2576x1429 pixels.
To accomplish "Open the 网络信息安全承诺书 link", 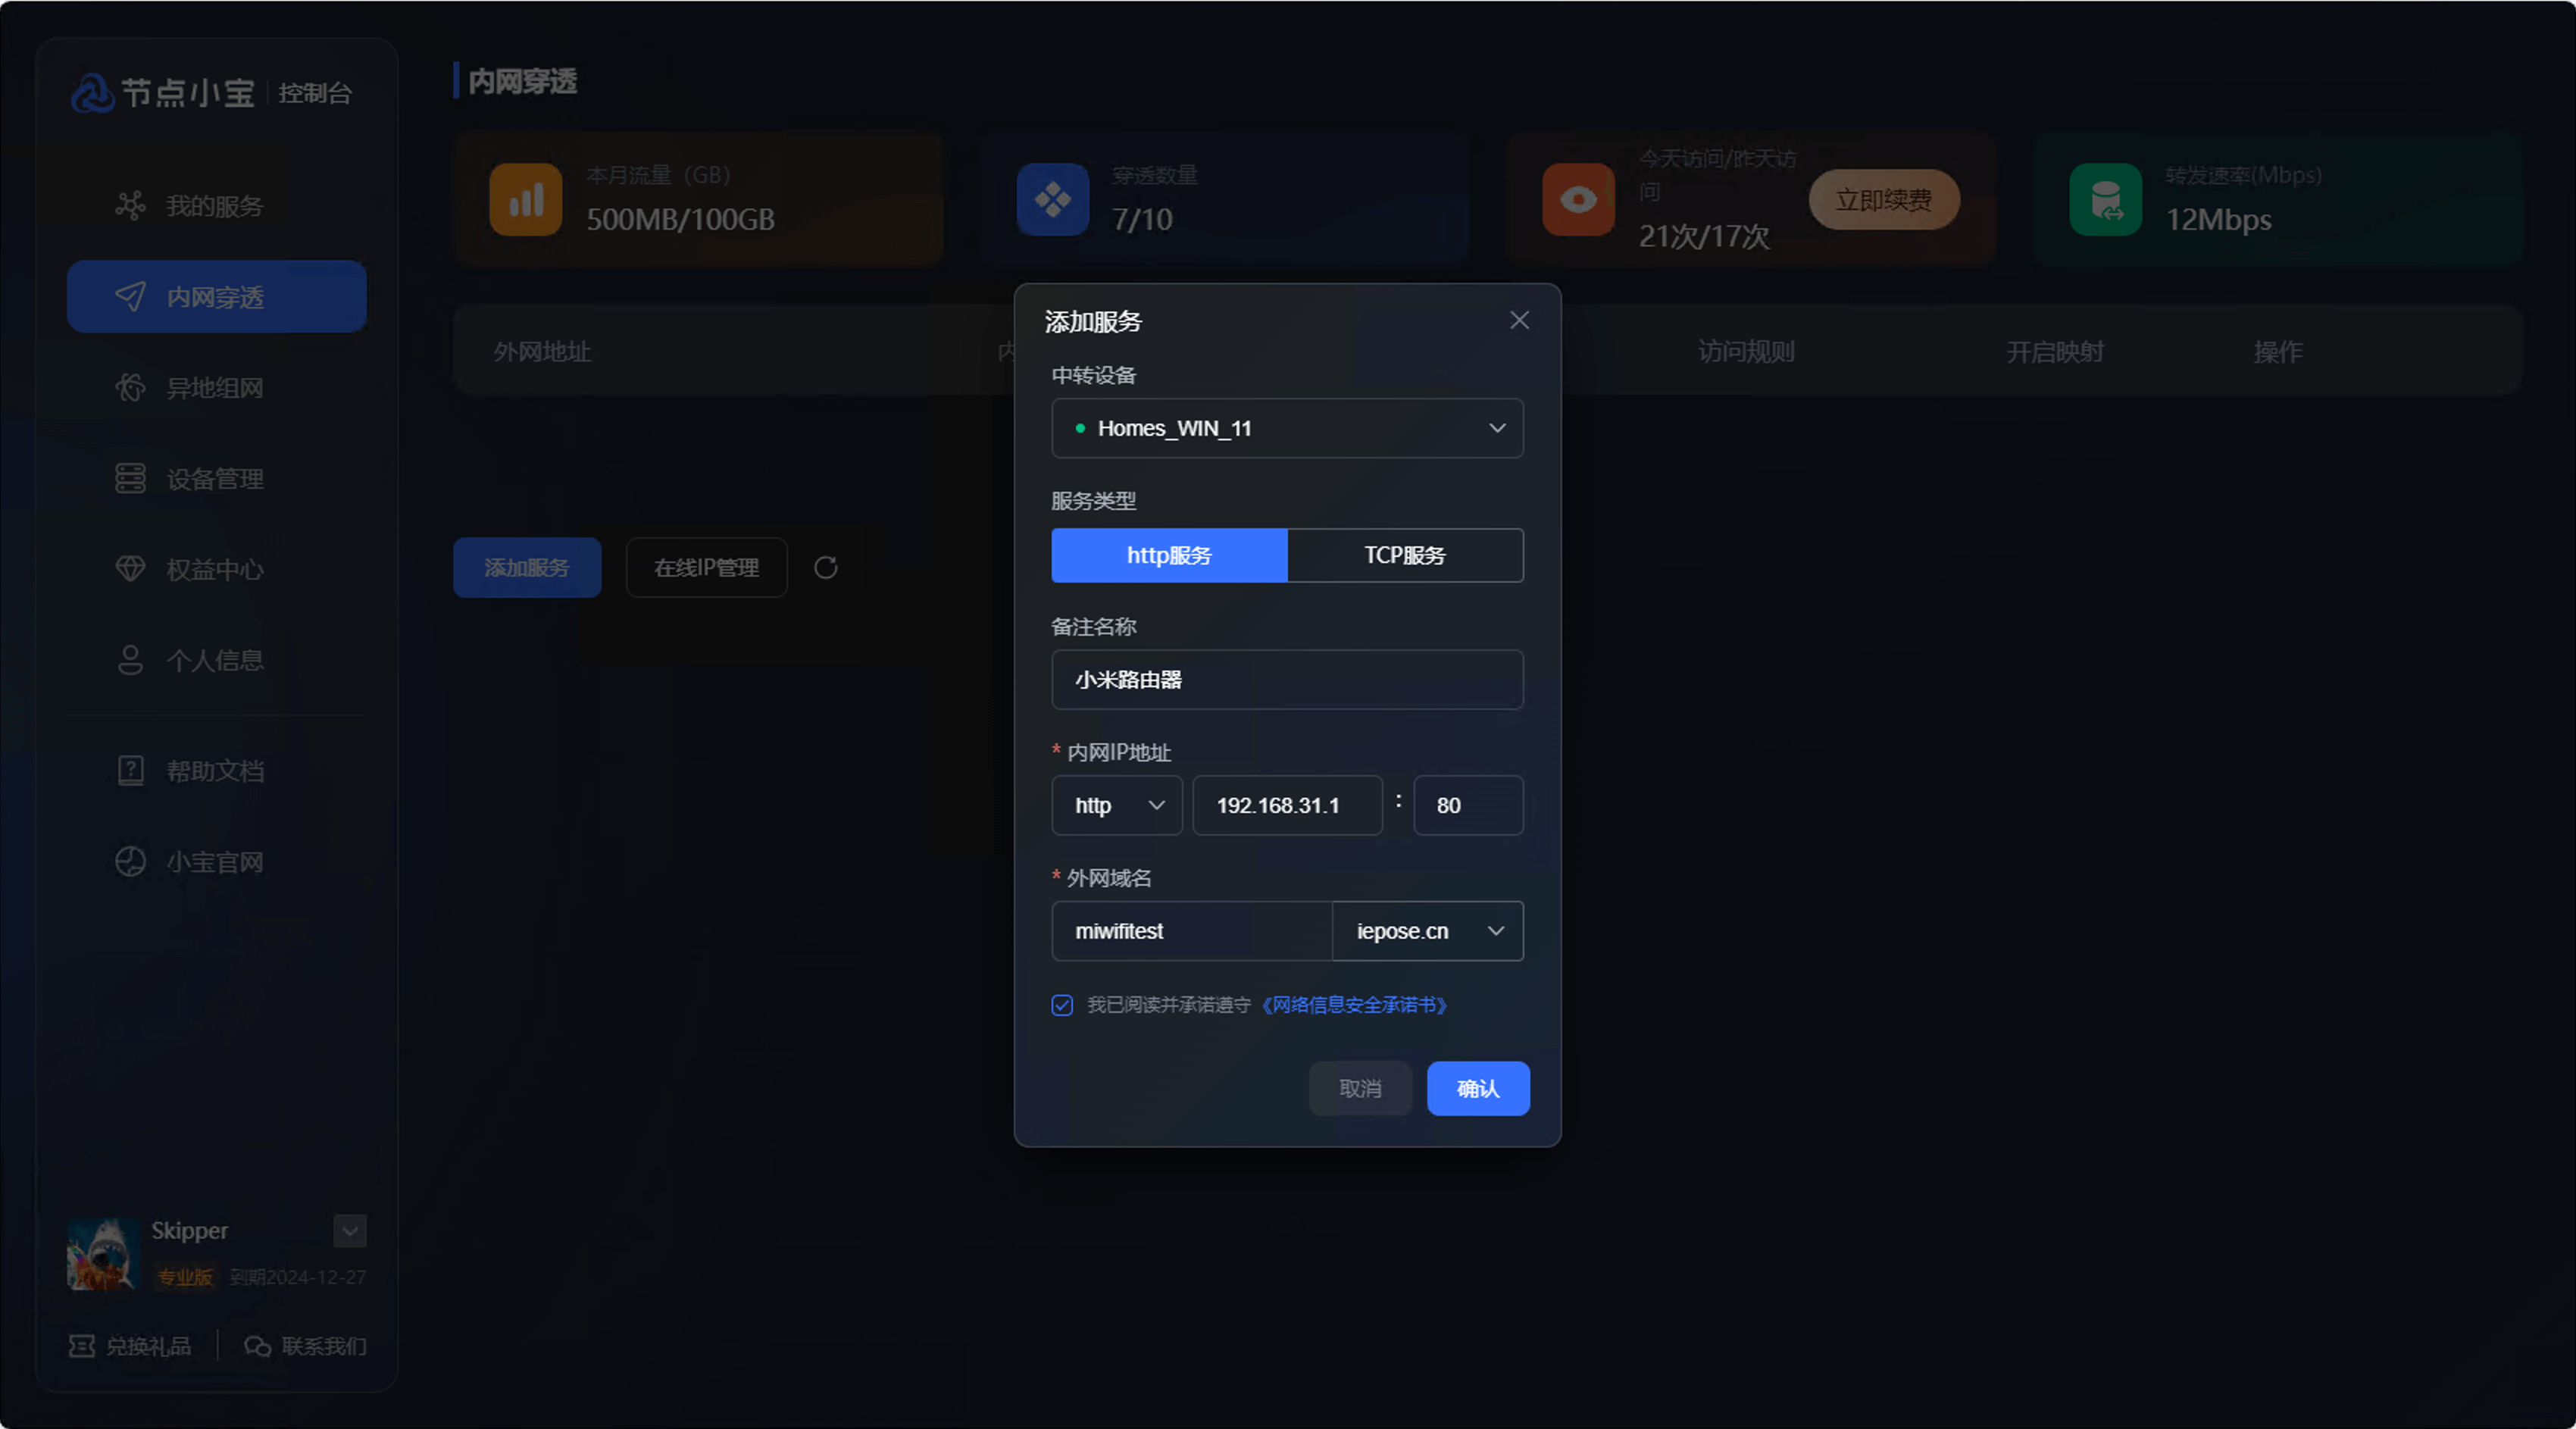I will [1355, 1006].
